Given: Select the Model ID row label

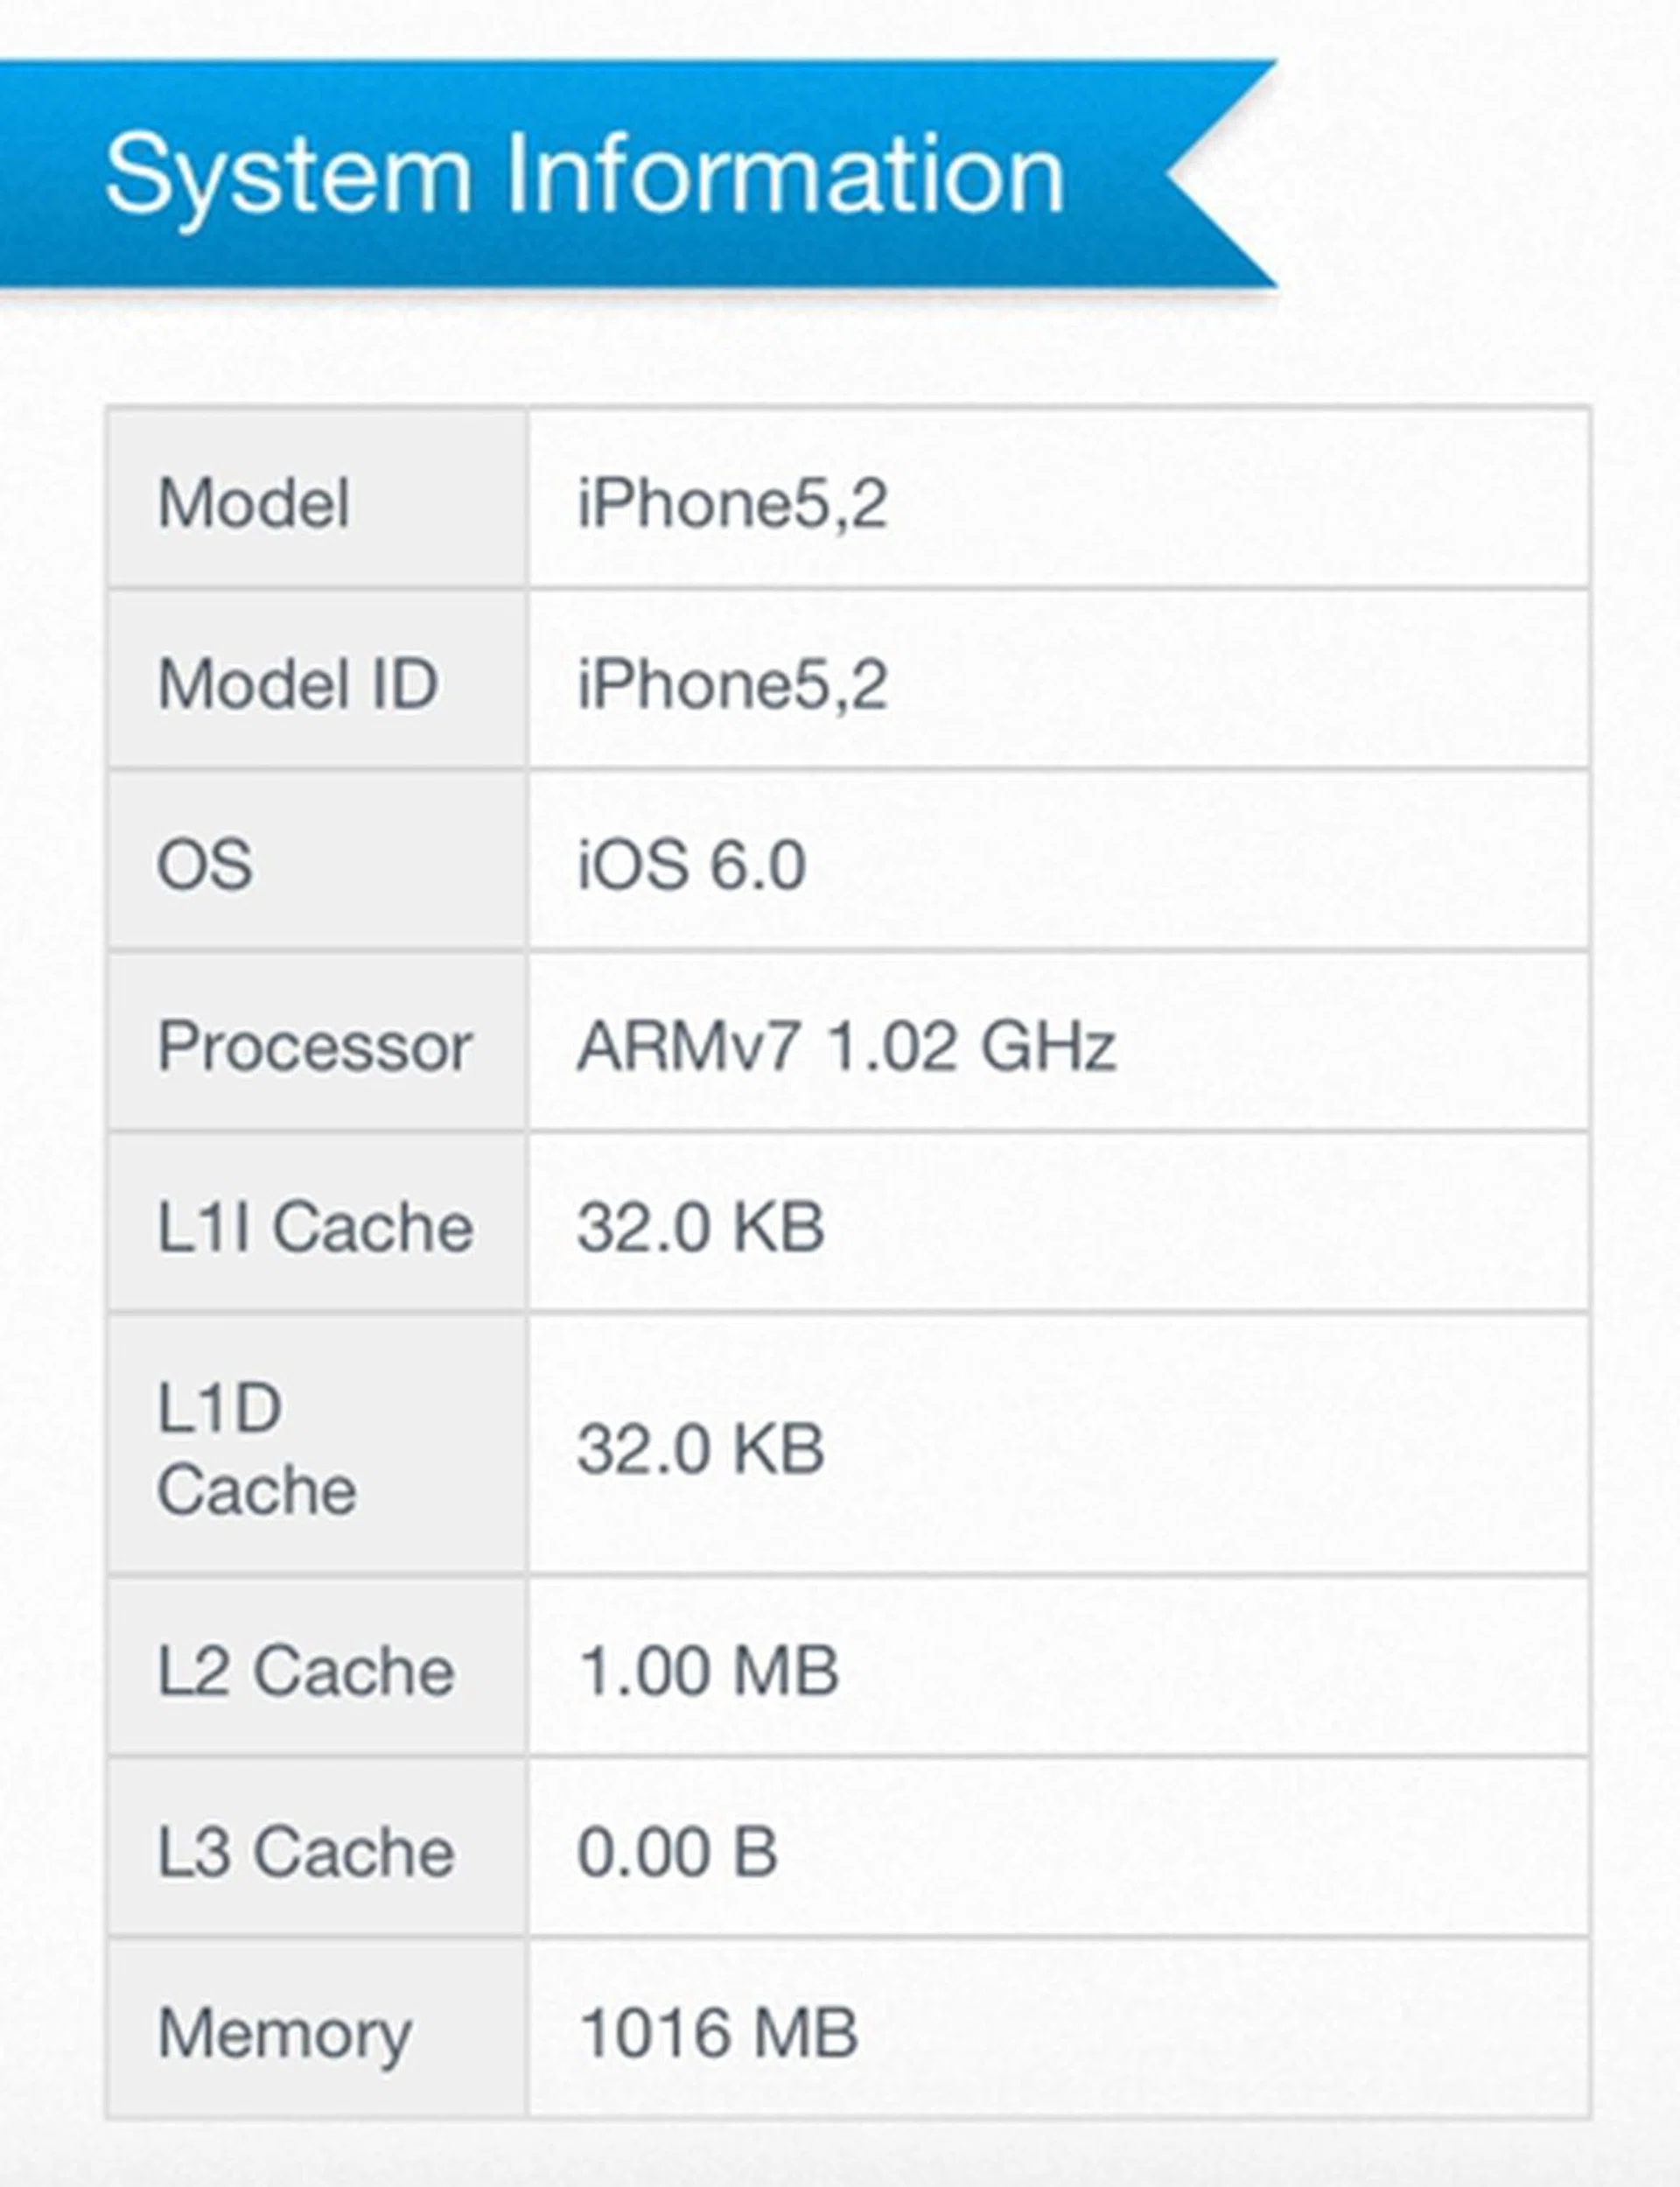Looking at the screenshot, I should pos(298,684).
